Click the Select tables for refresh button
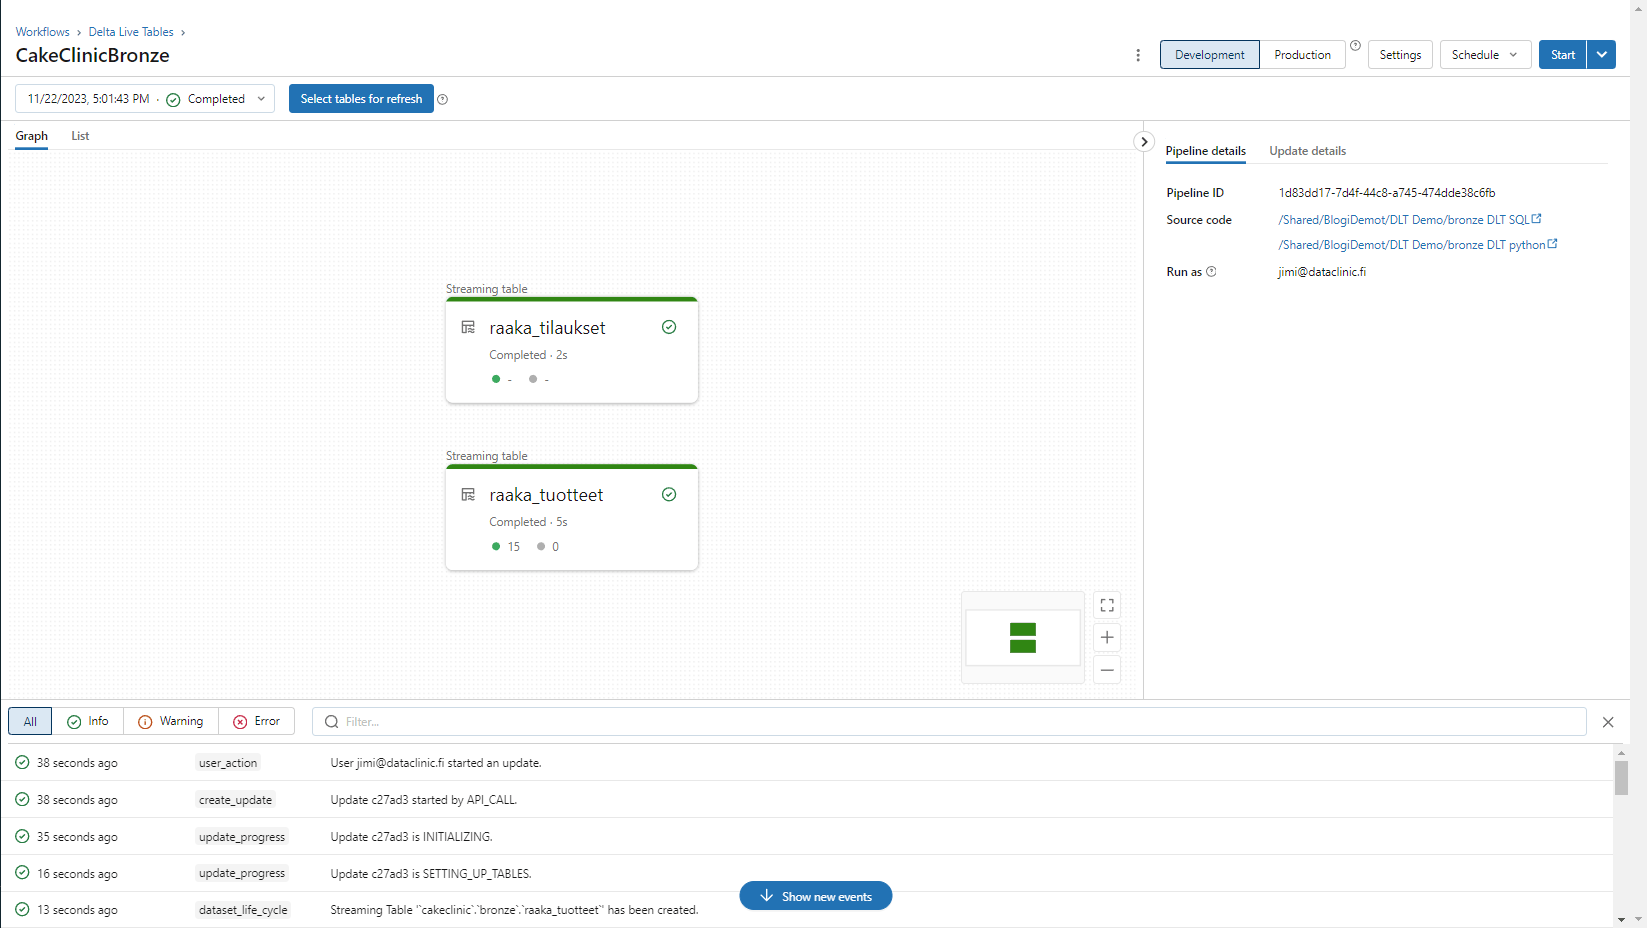The width and height of the screenshot is (1647, 928). coord(360,98)
